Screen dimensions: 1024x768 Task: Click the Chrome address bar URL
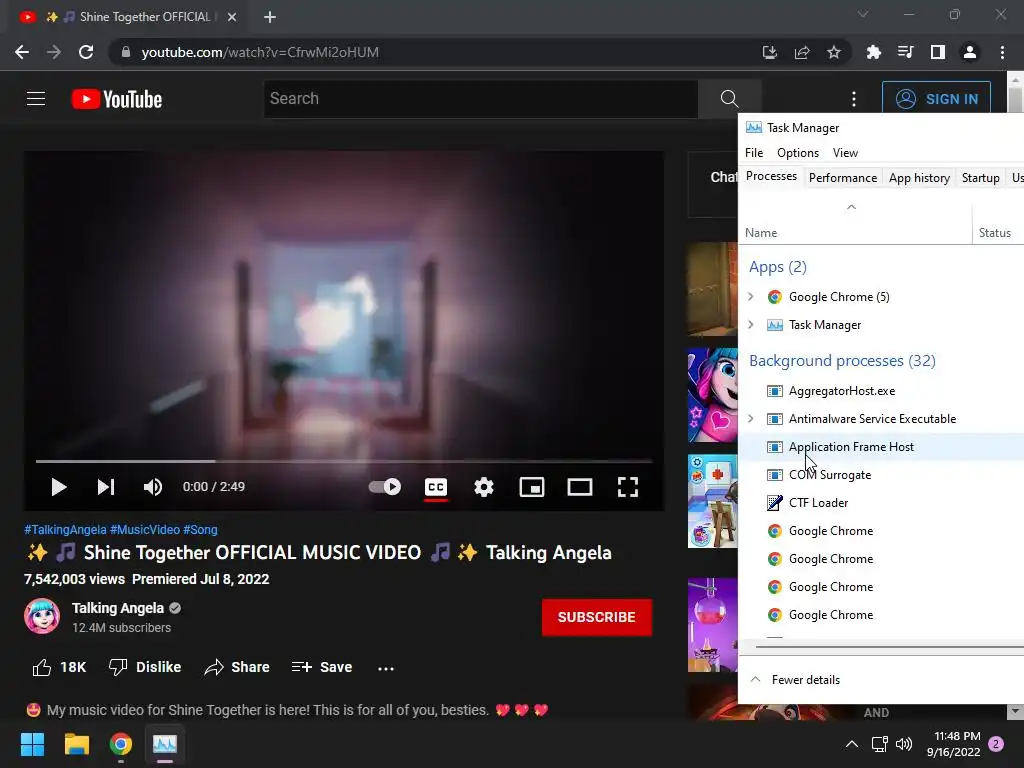point(260,52)
